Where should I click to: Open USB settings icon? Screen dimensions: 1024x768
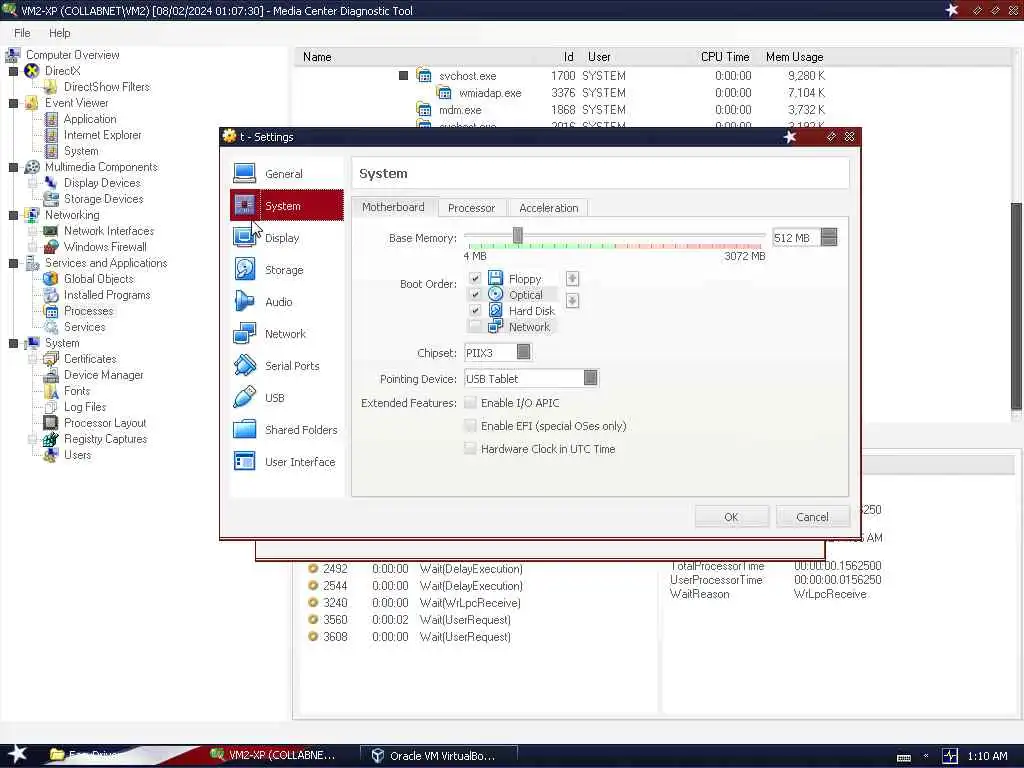tap(244, 398)
